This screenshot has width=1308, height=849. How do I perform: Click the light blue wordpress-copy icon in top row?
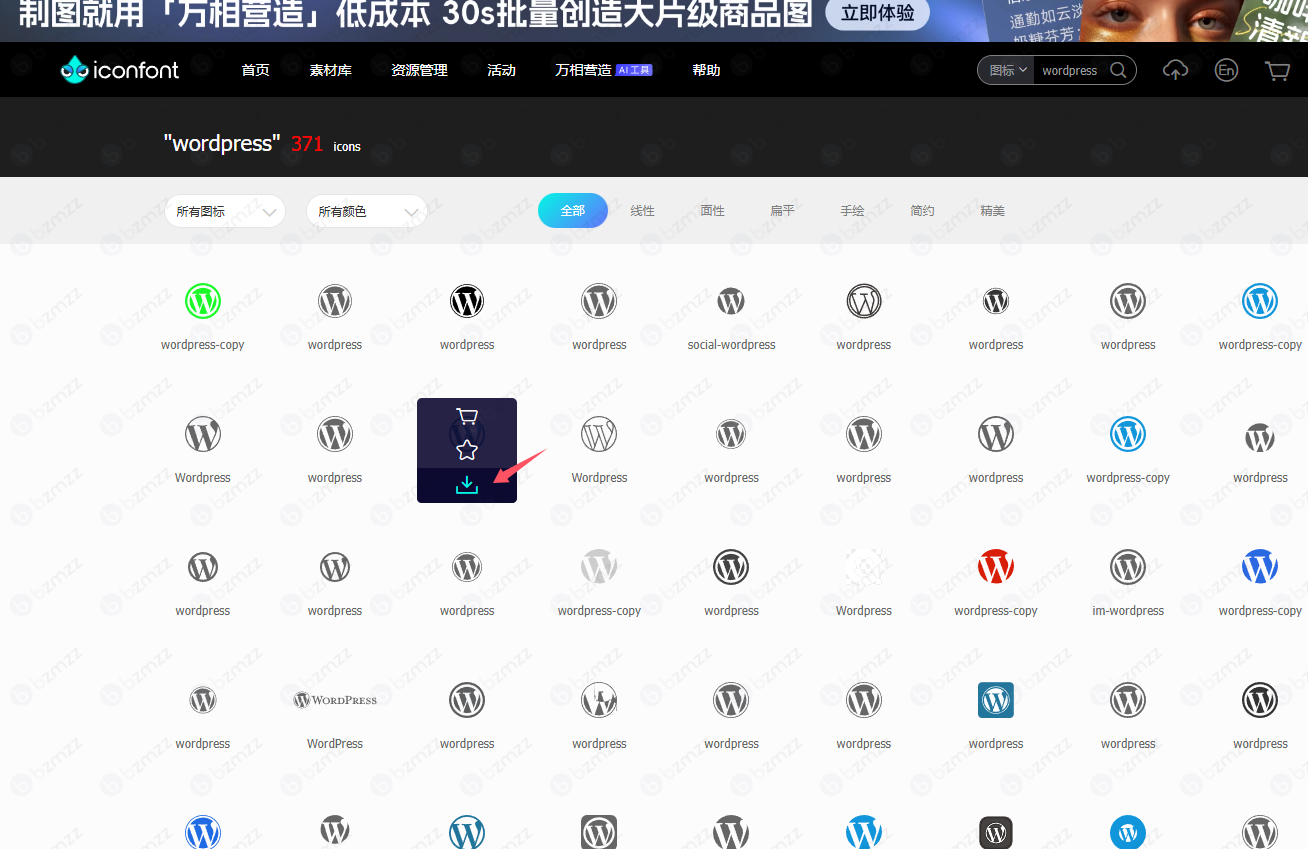1260,301
